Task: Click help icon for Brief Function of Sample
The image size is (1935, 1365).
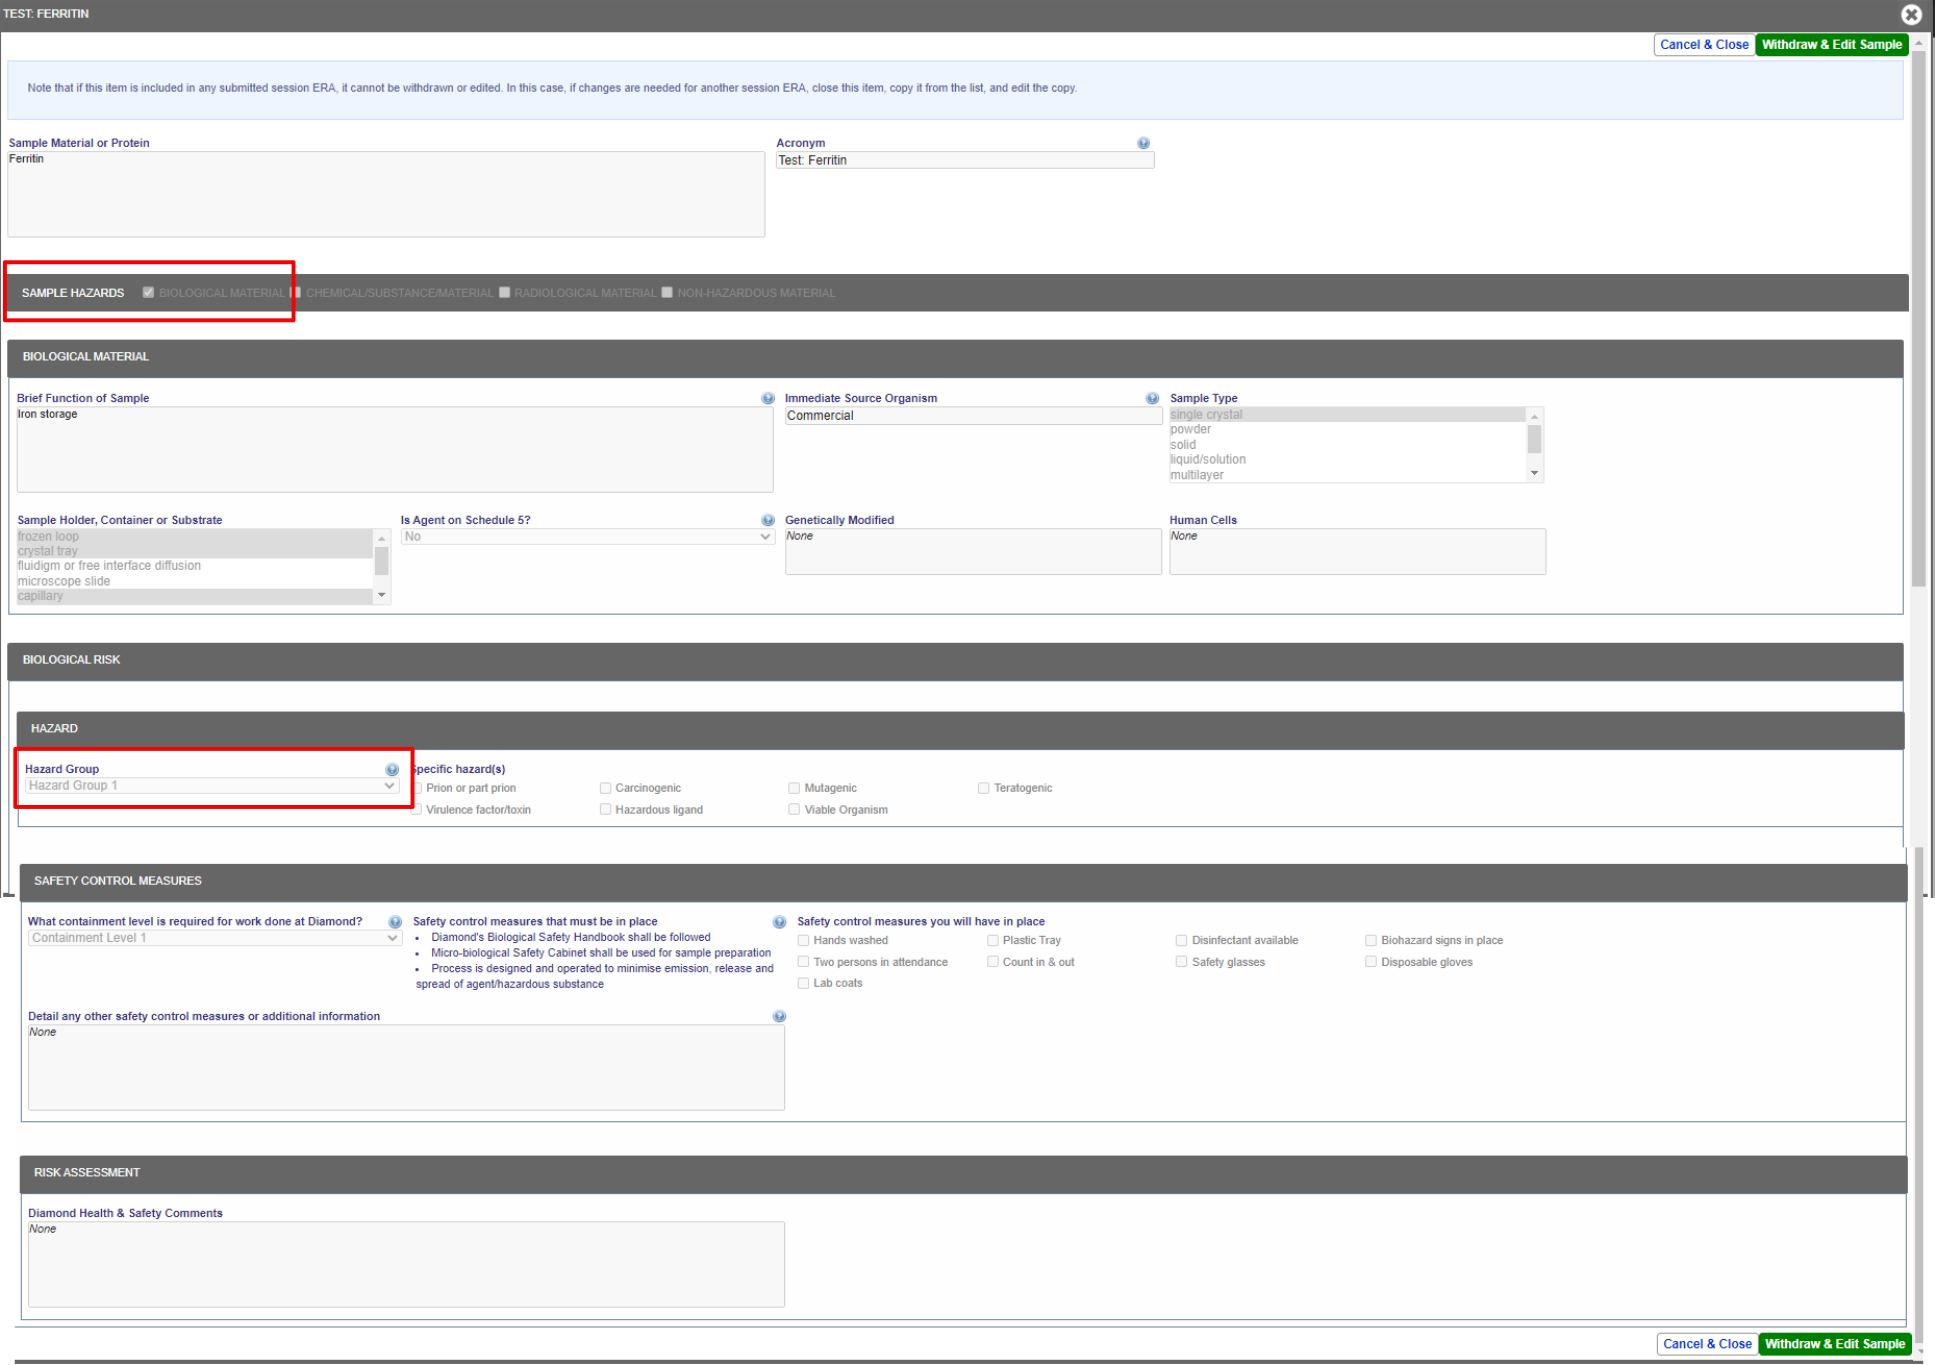Action: point(767,398)
